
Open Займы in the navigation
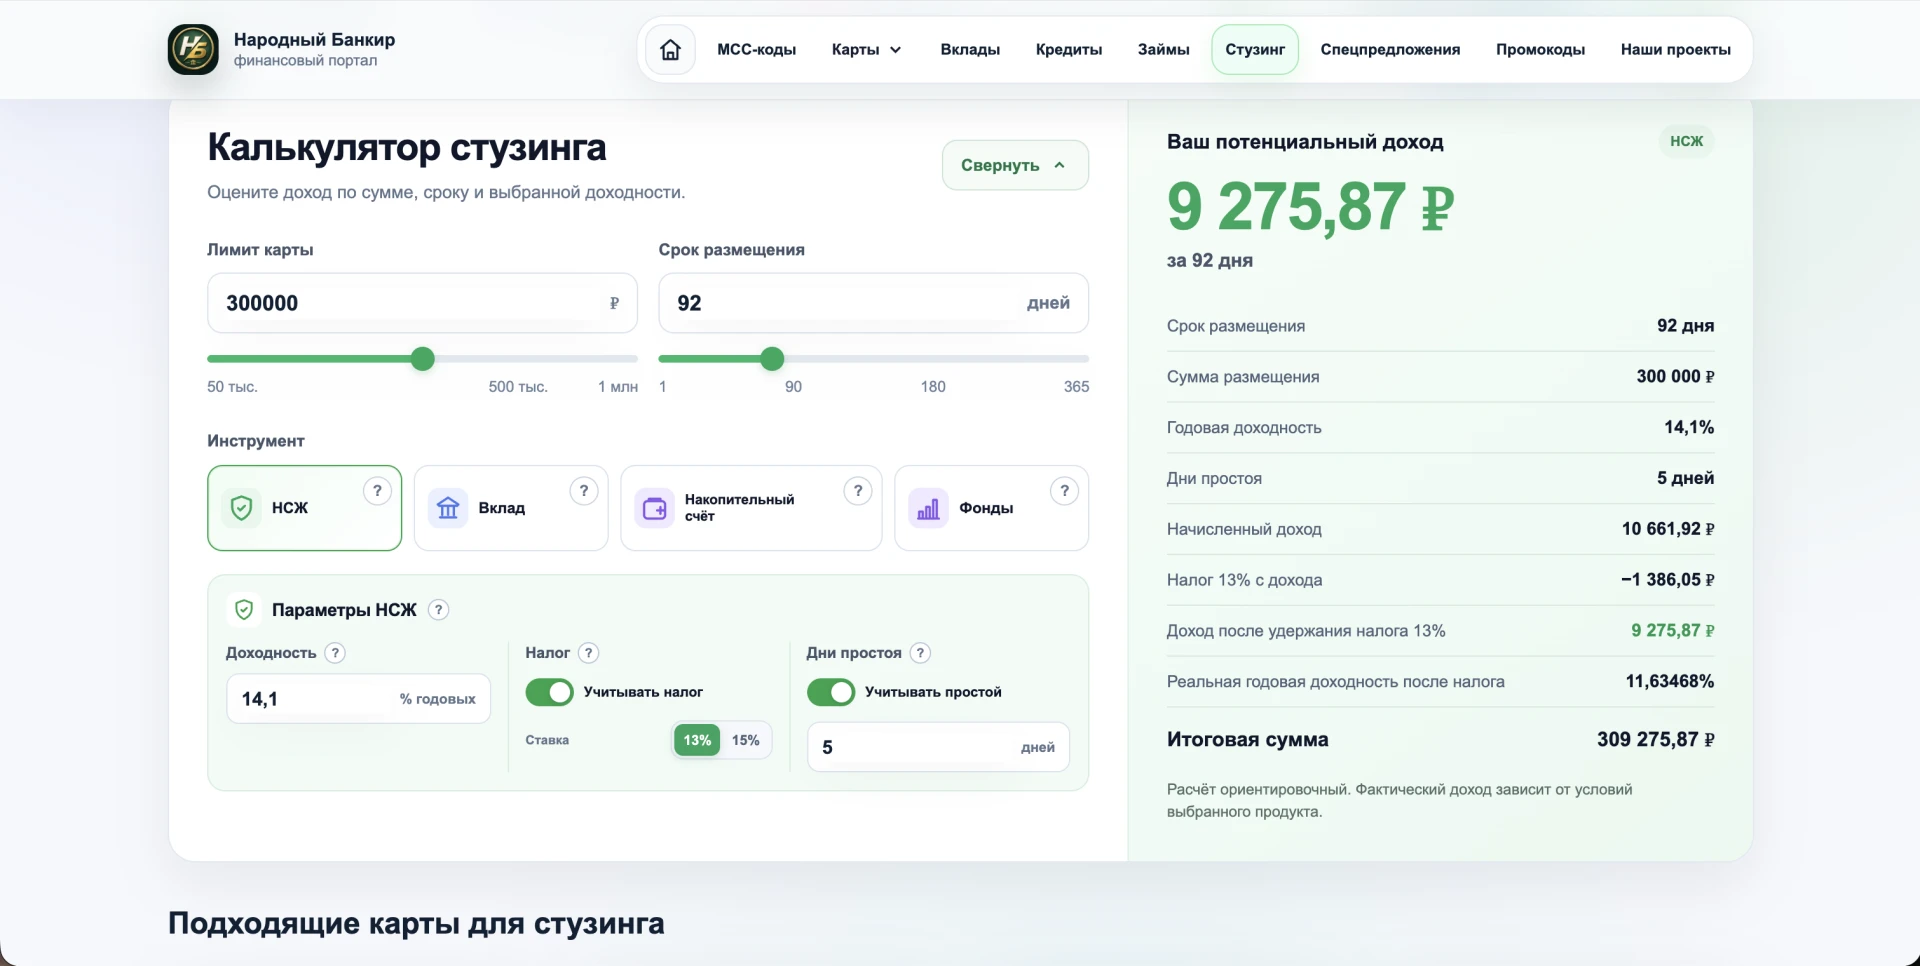1164,50
